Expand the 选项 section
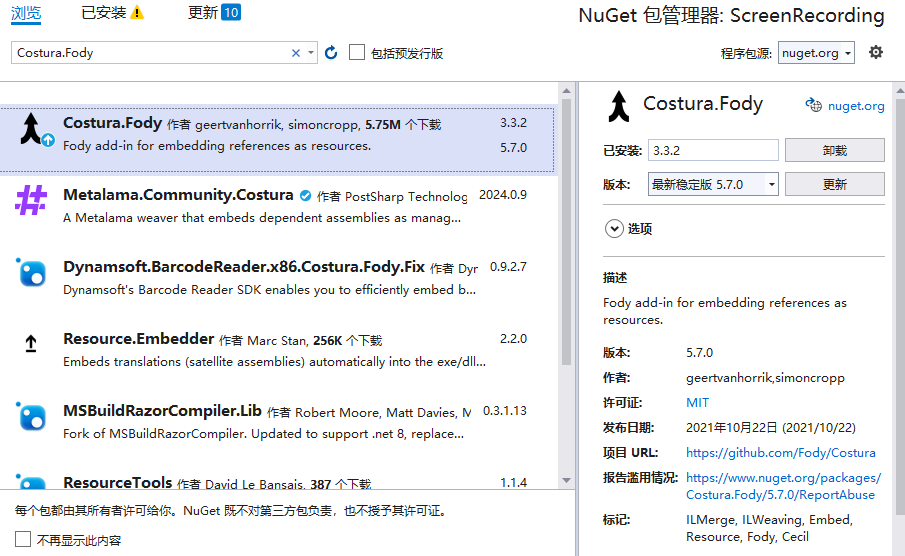This screenshot has height=556, width=905. click(x=614, y=229)
